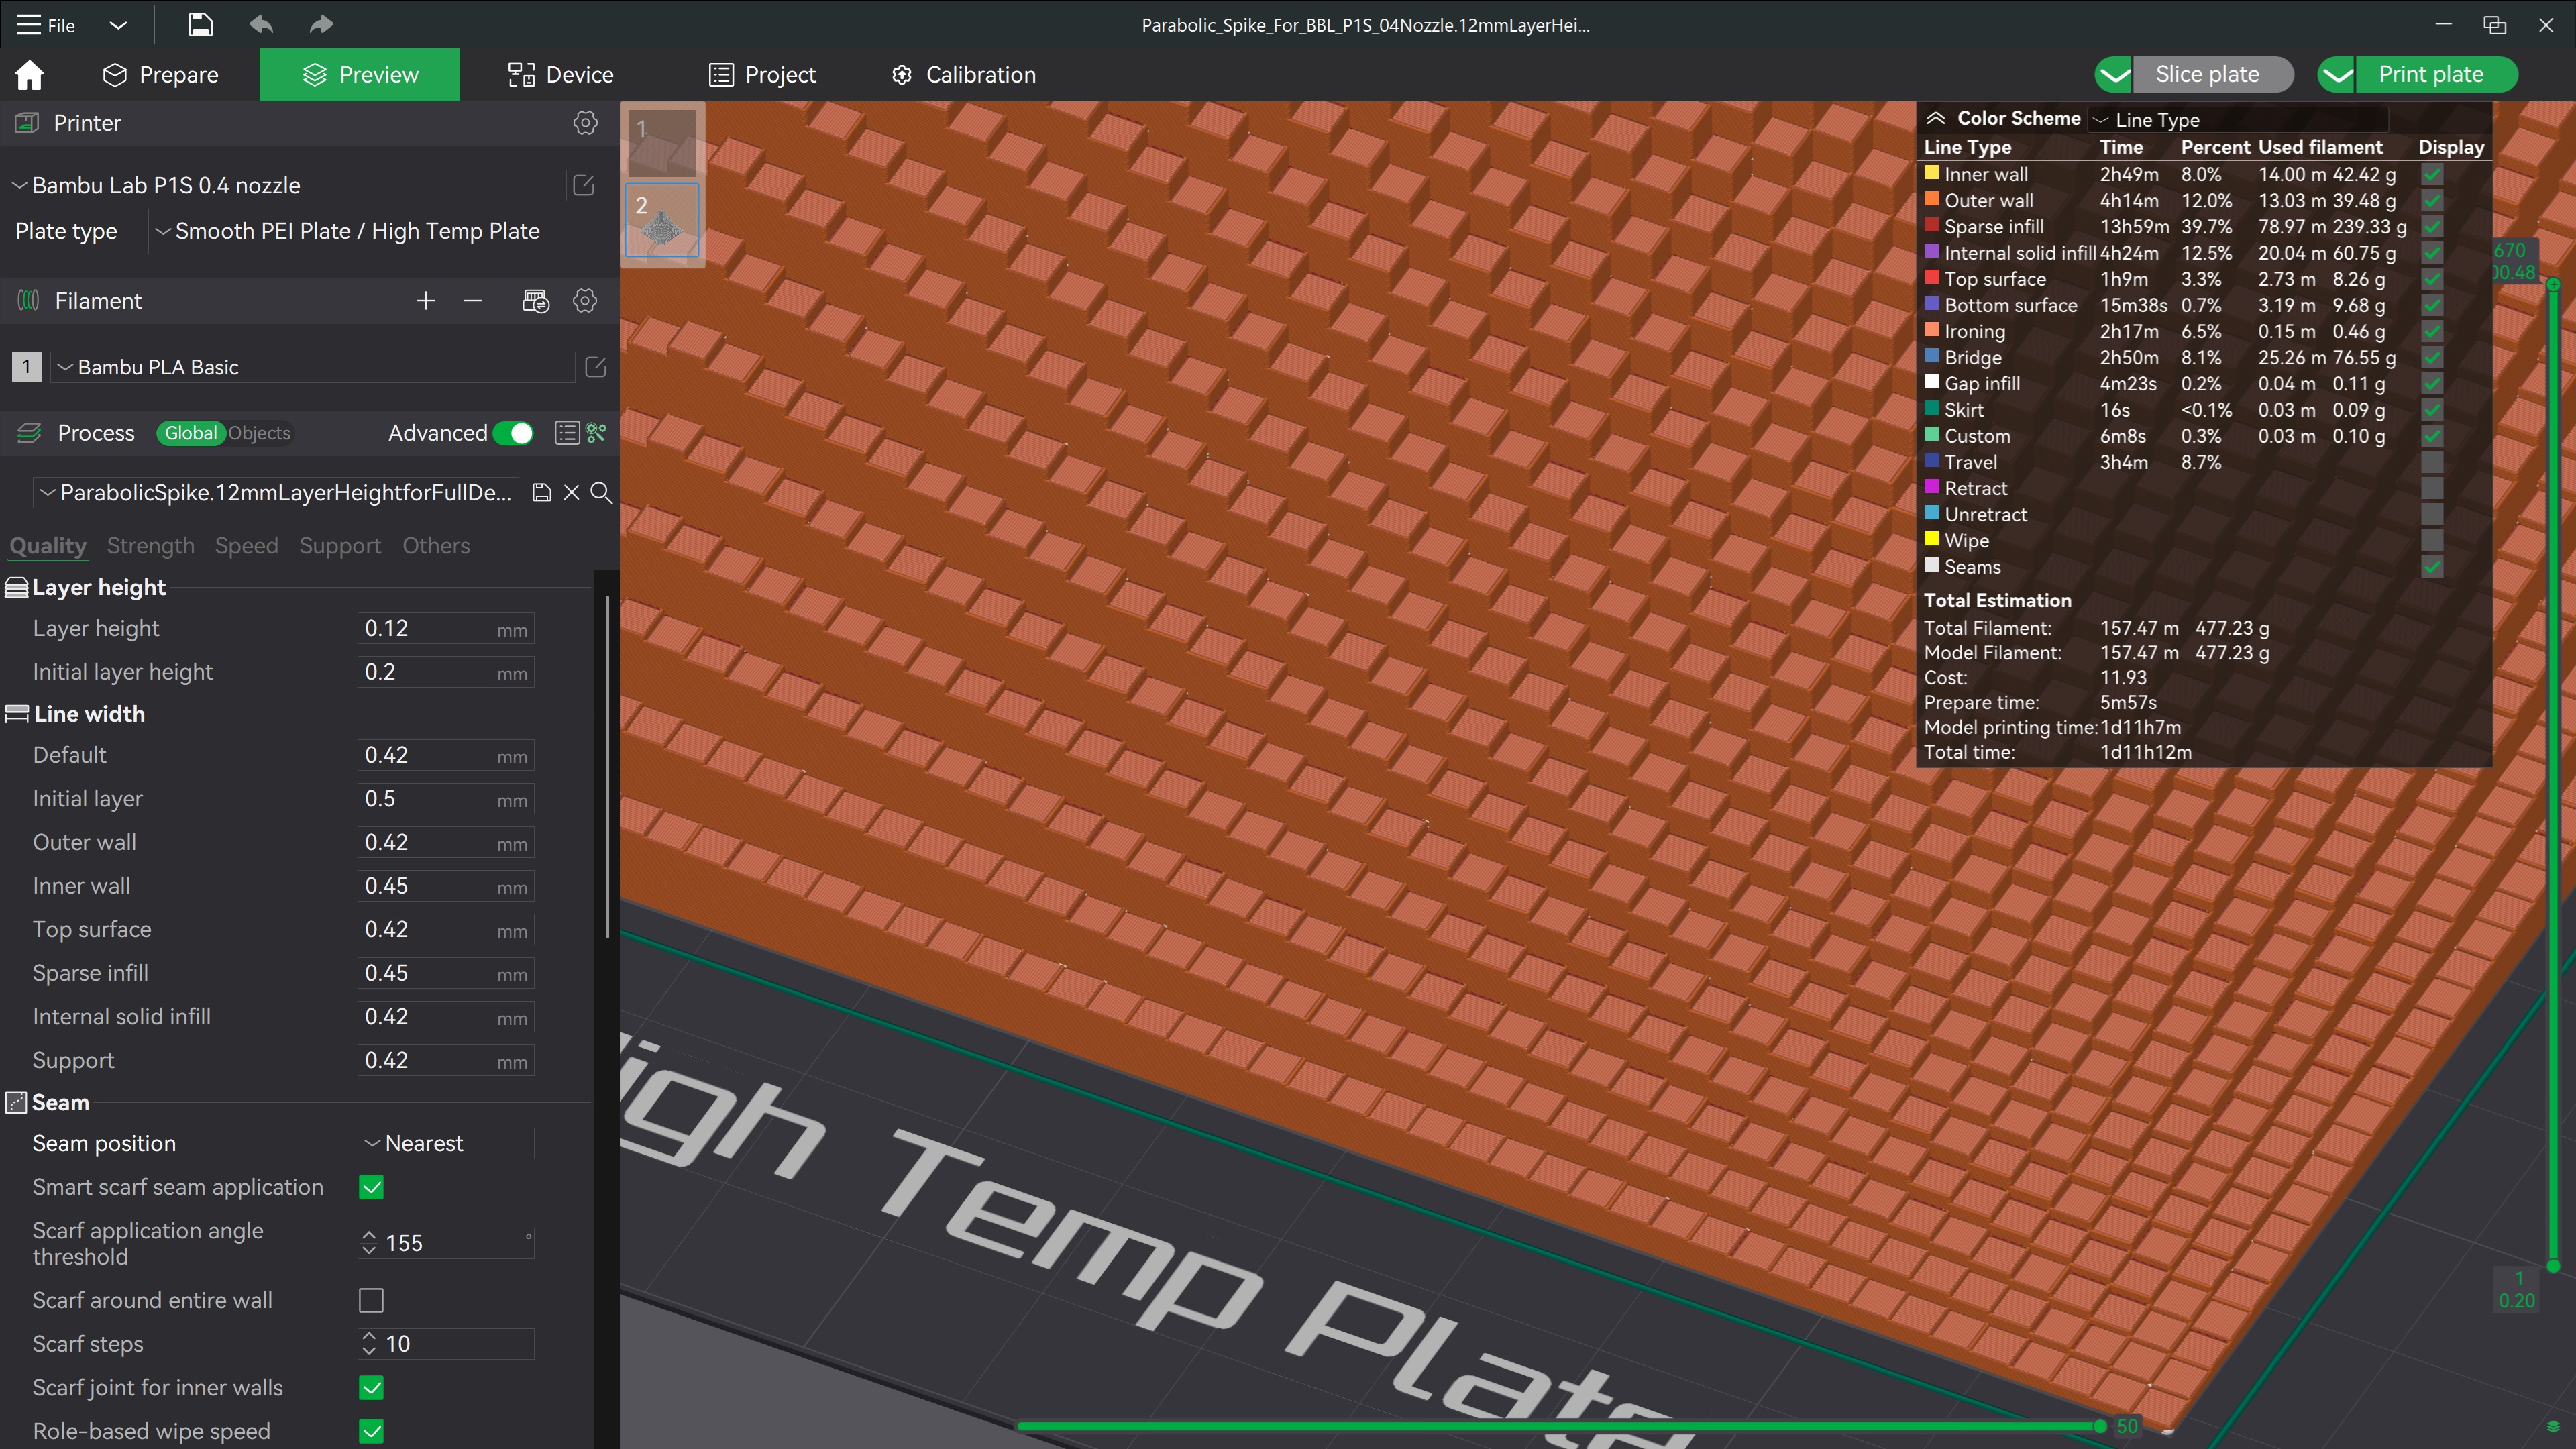Remove a filament with minus icon
The height and width of the screenshot is (1449, 2576).
[x=473, y=301]
